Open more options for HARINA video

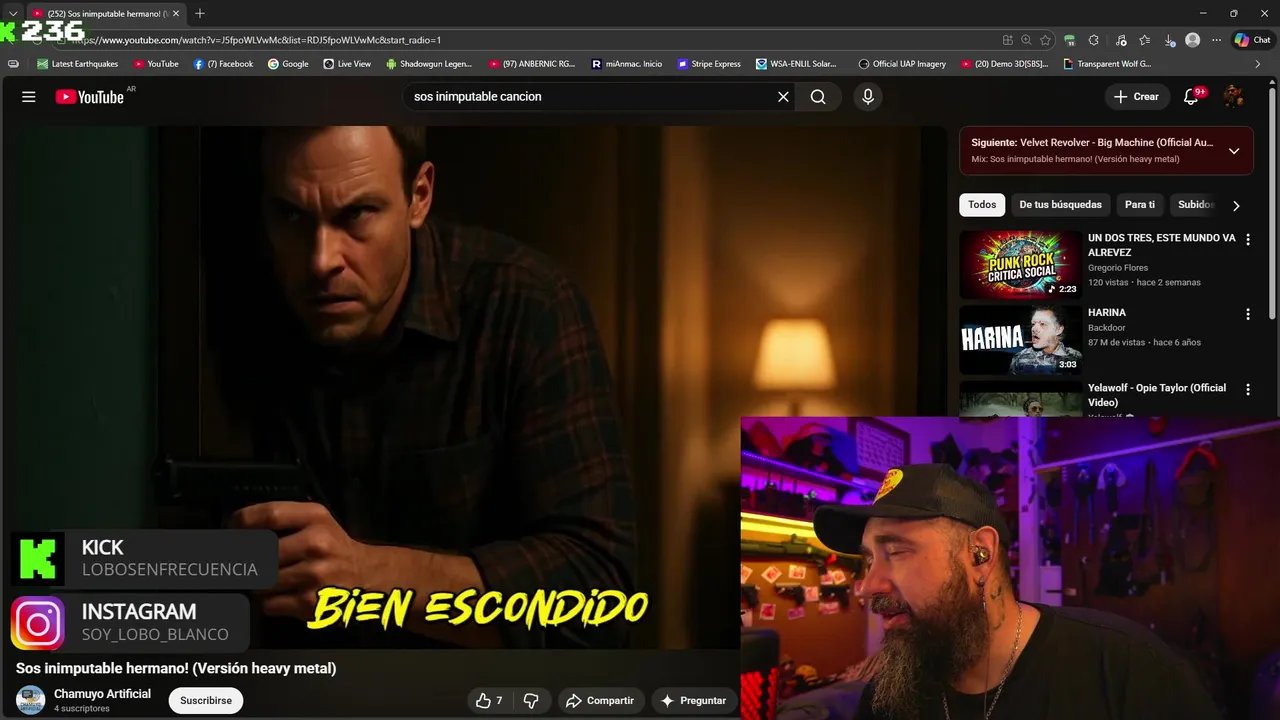[x=1247, y=314]
